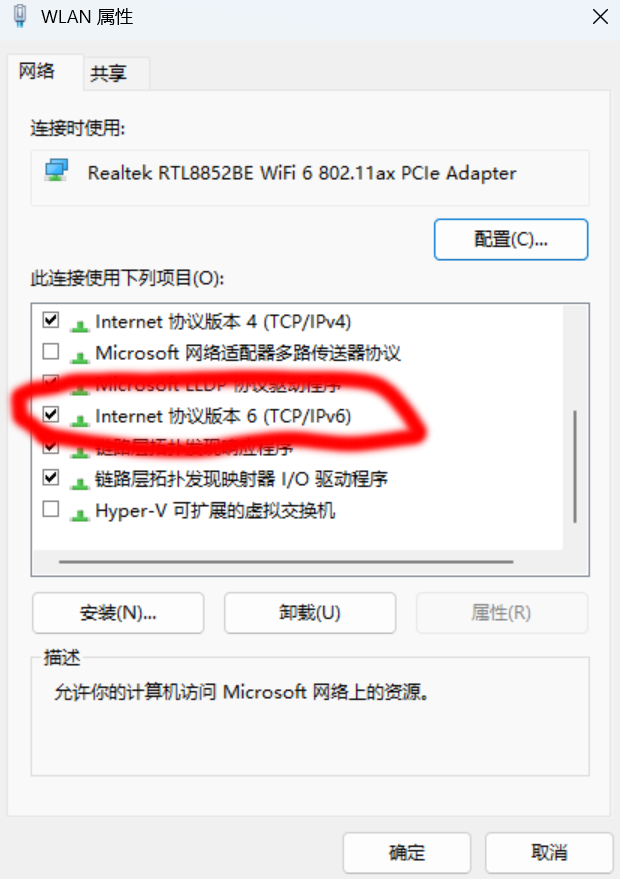Select the TCP/IPv4 protocol green icon
The image size is (620, 879).
(80, 324)
